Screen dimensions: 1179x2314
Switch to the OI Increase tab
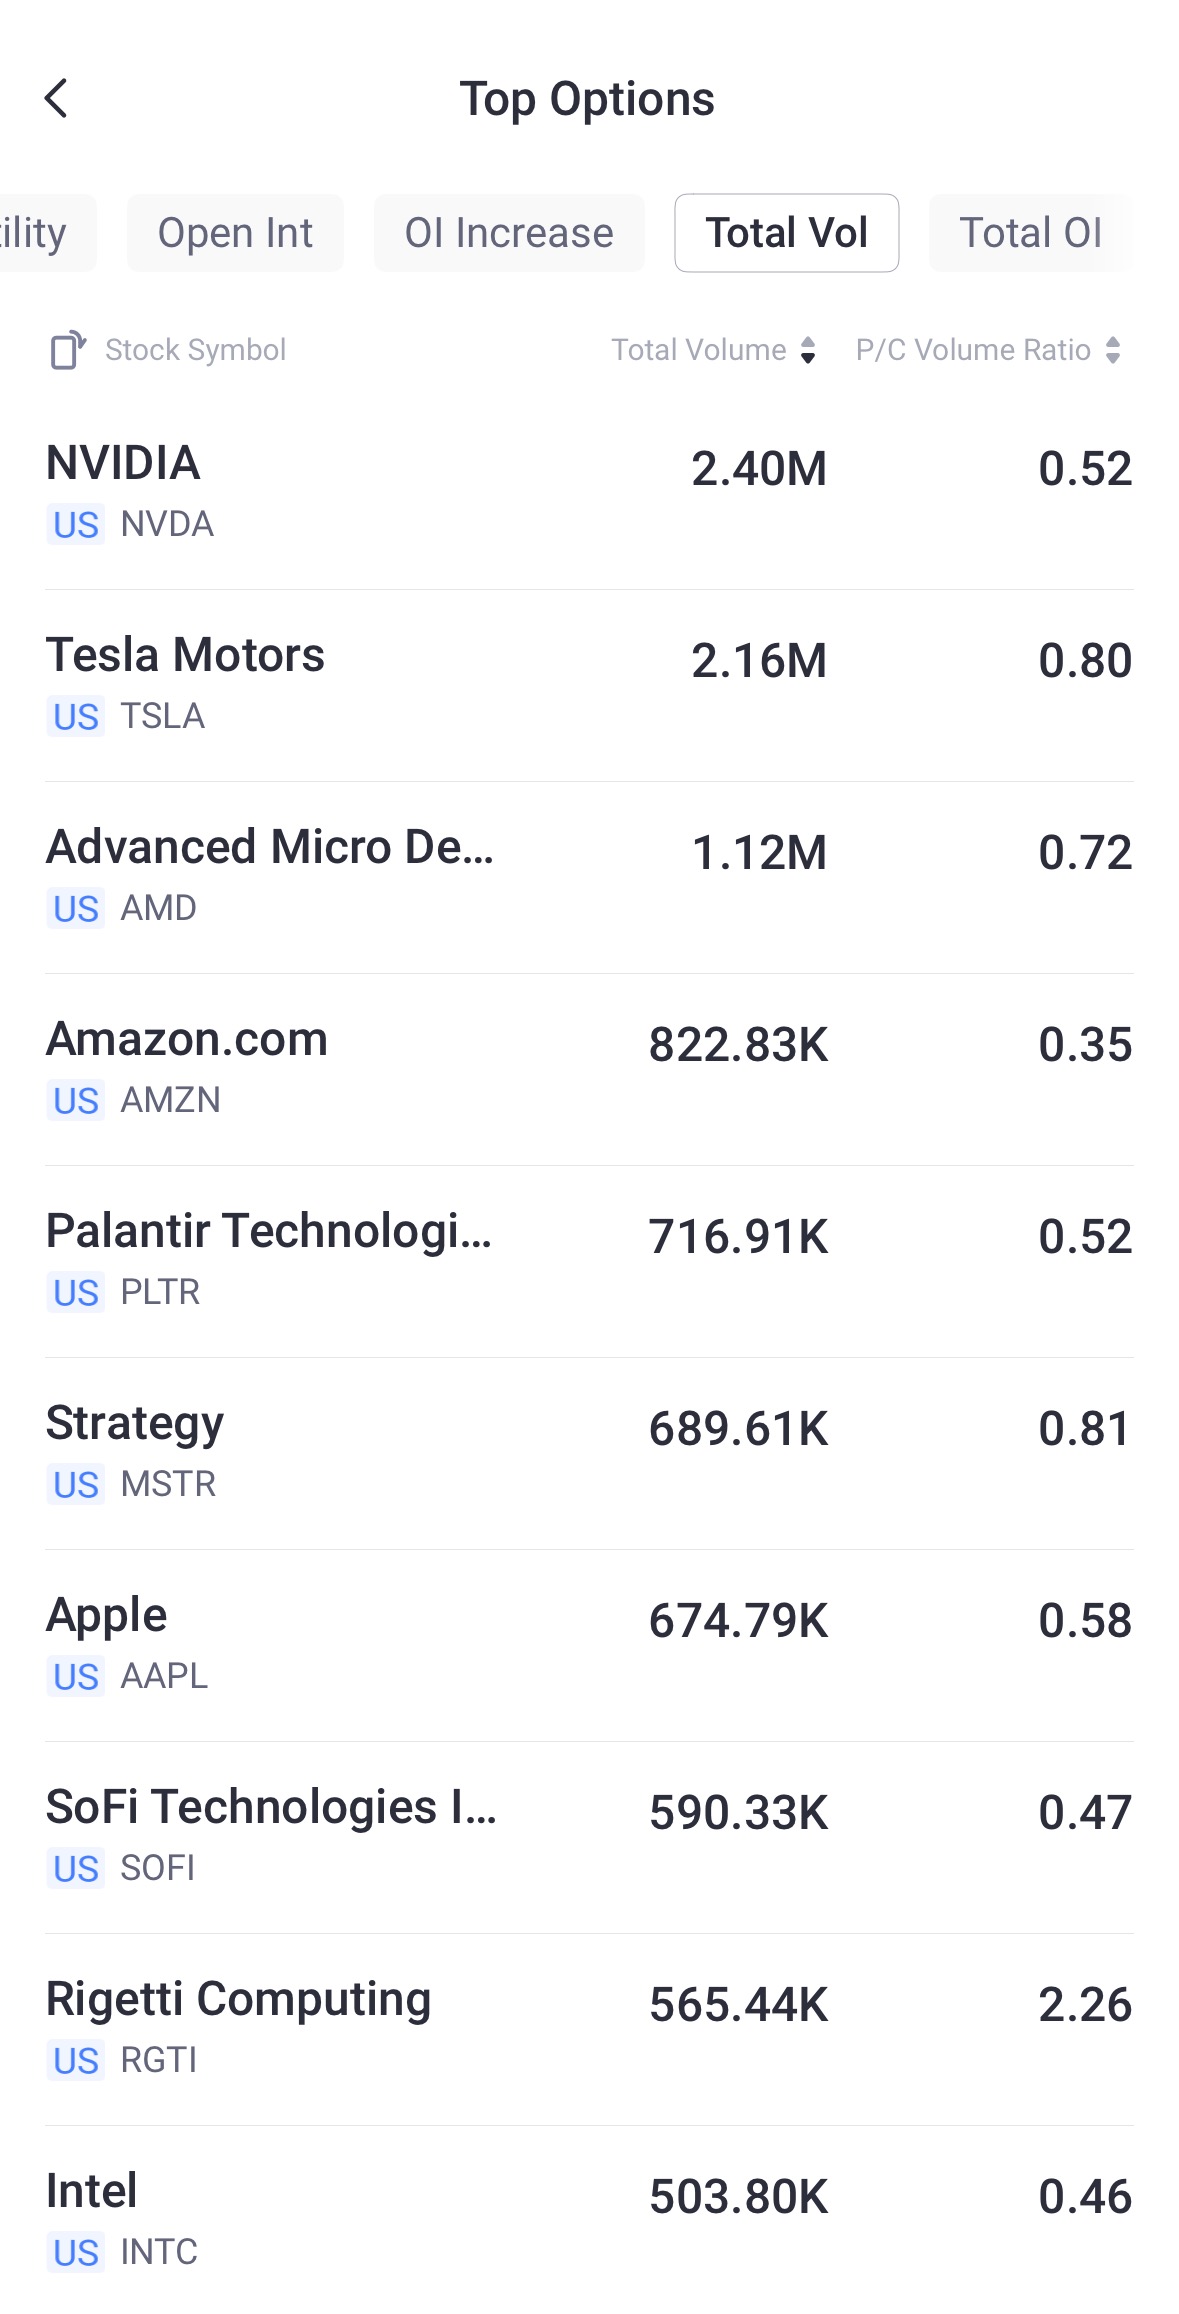[509, 233]
